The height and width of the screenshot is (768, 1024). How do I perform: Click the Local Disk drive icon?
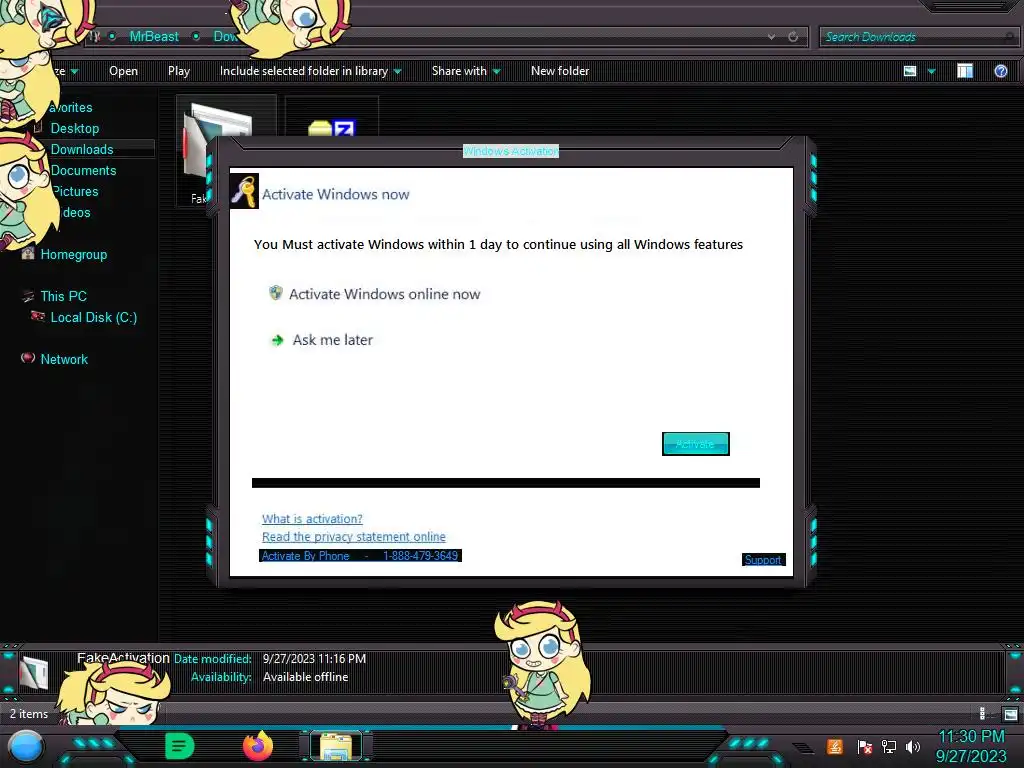[x=38, y=316]
